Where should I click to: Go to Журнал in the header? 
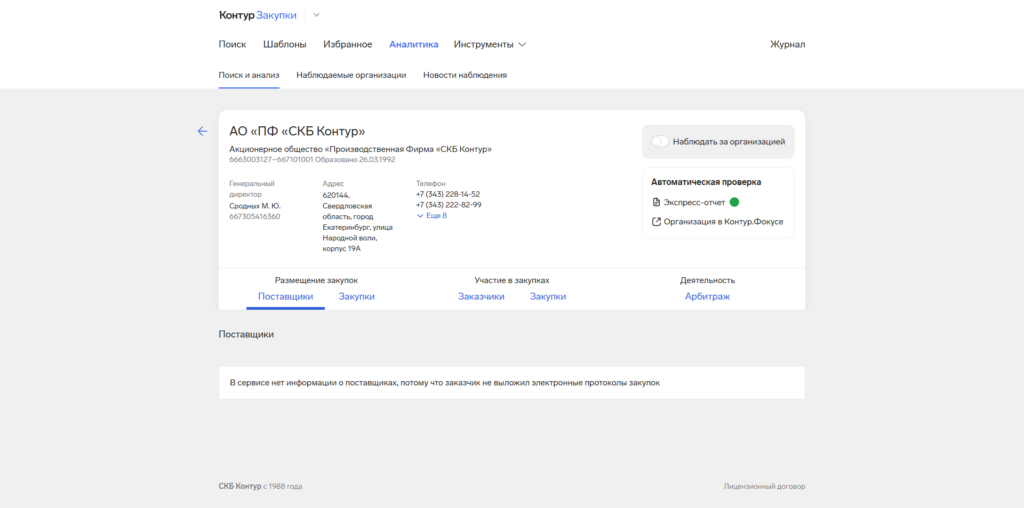[x=787, y=44]
